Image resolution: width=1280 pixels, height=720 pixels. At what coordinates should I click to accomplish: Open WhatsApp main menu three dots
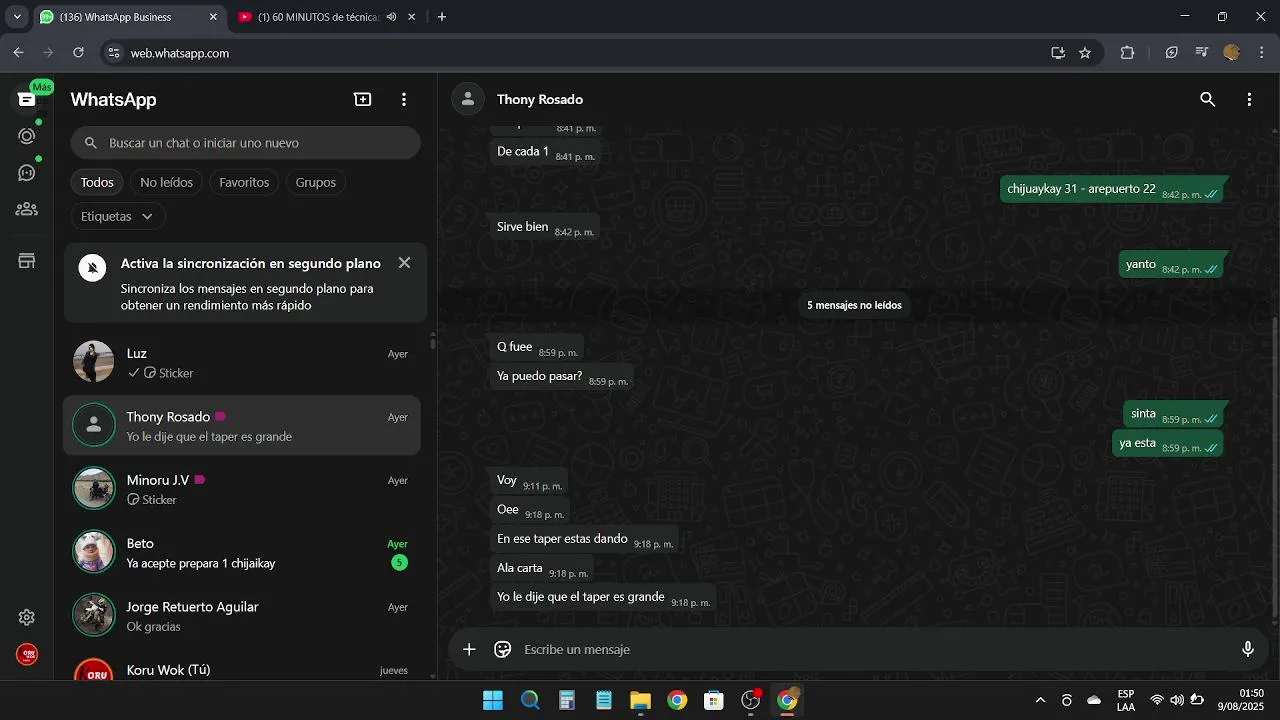pyautogui.click(x=404, y=99)
